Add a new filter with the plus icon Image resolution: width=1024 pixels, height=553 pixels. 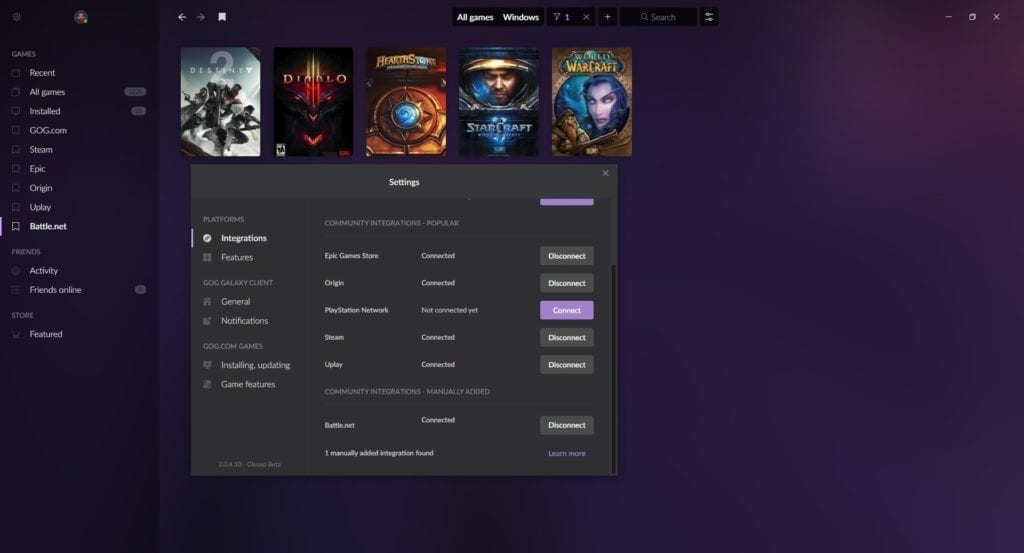(x=607, y=17)
